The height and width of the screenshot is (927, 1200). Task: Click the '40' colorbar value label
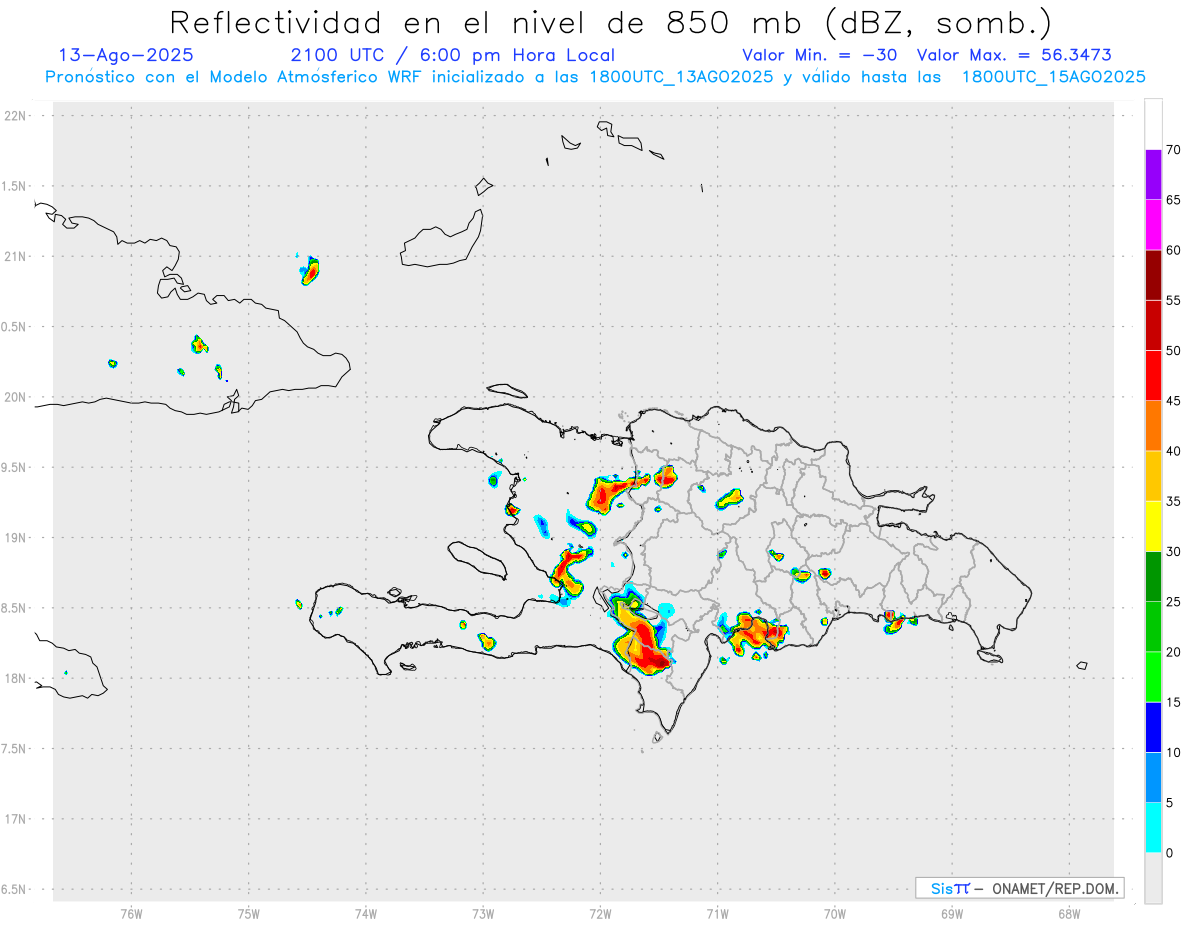click(1173, 451)
